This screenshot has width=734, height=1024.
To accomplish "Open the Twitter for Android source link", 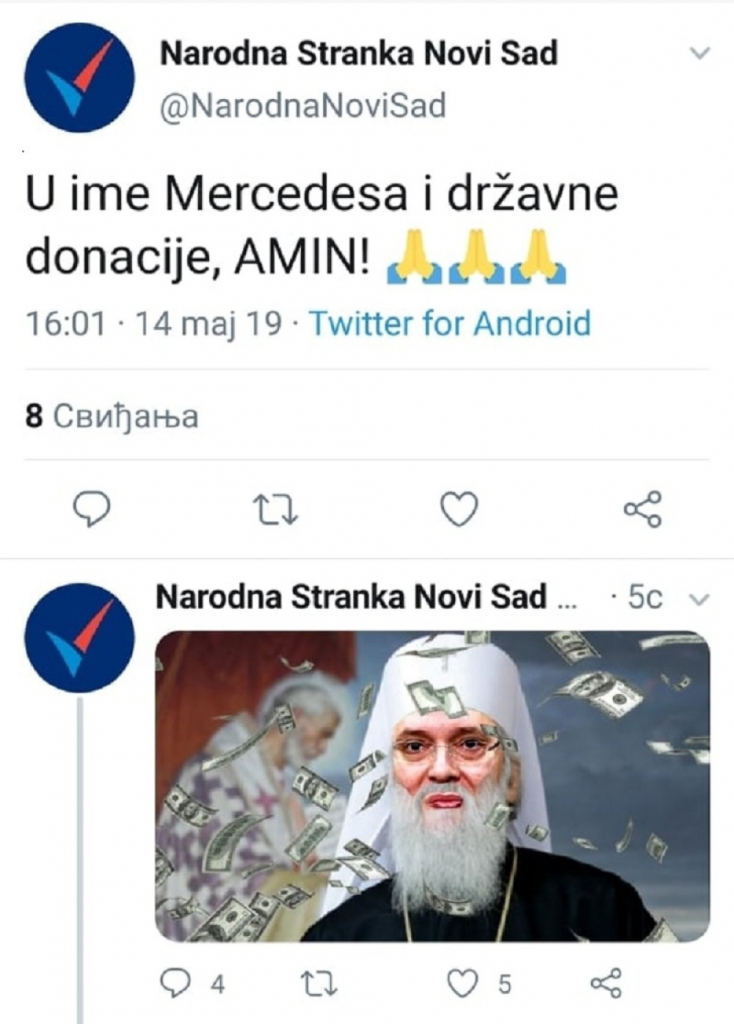I will 448,324.
